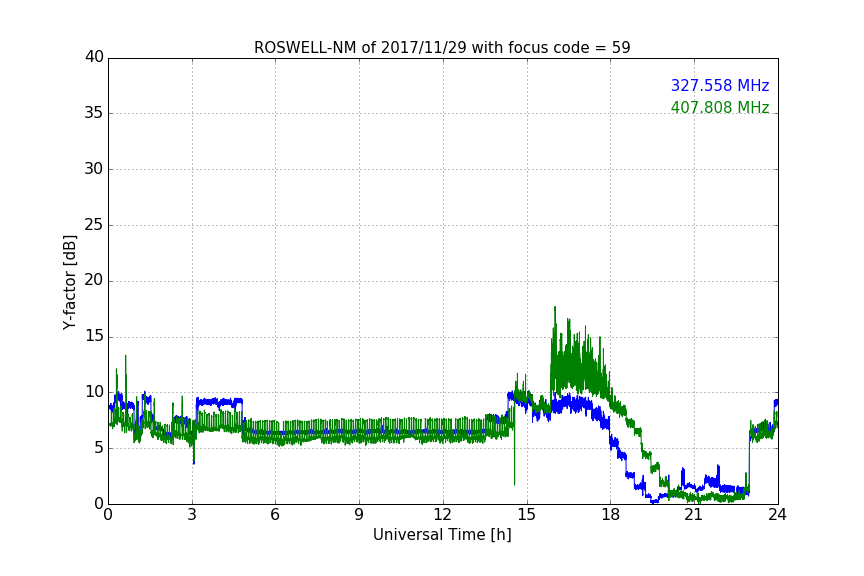This screenshot has width=864, height=576.
Task: Click the y-axis tick label 40
Action: [x=94, y=57]
